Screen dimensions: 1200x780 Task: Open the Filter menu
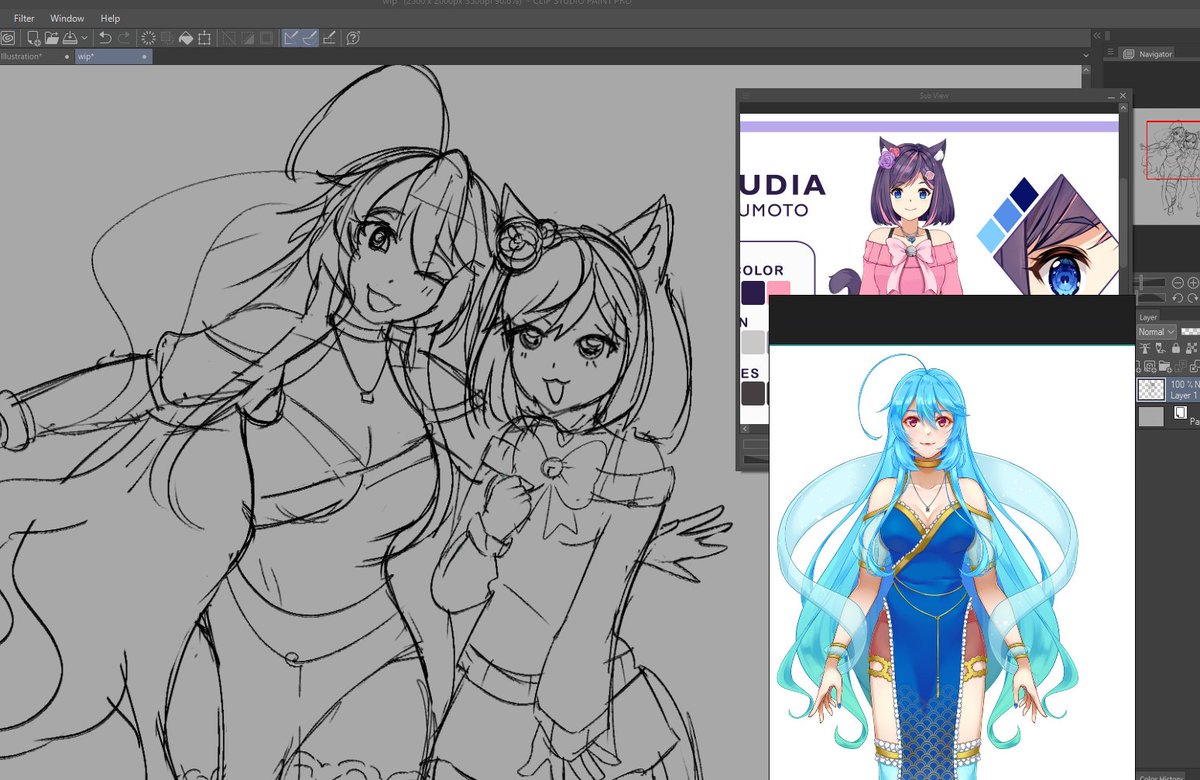(x=24, y=18)
